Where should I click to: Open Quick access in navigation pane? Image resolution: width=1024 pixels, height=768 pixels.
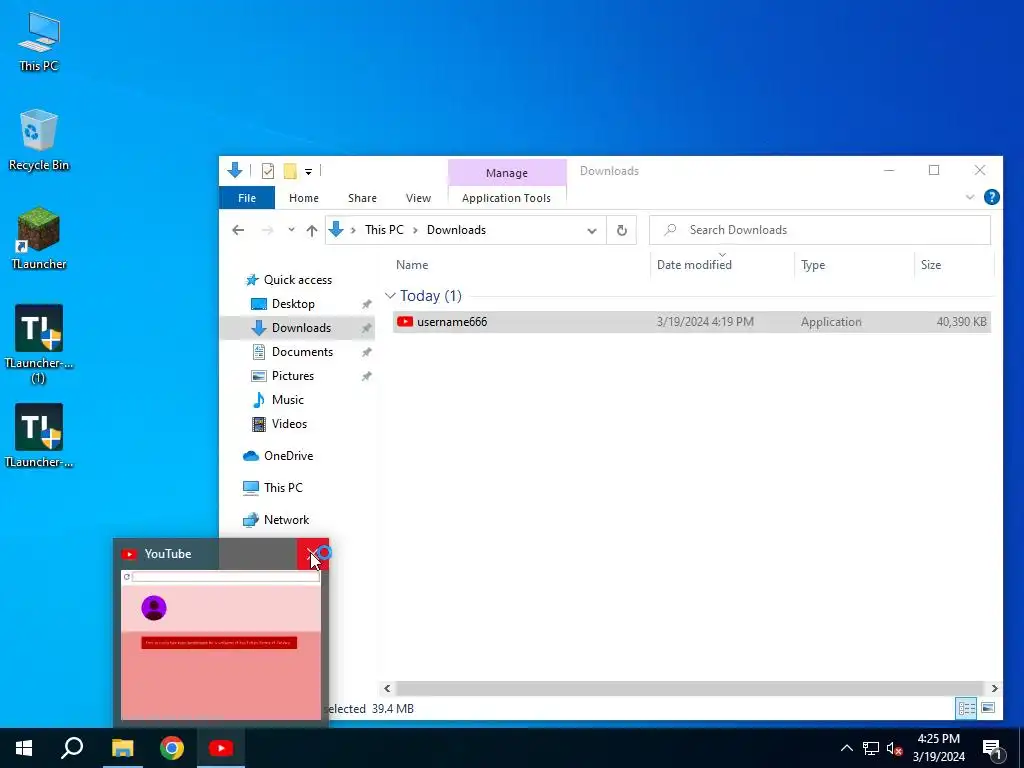point(297,280)
